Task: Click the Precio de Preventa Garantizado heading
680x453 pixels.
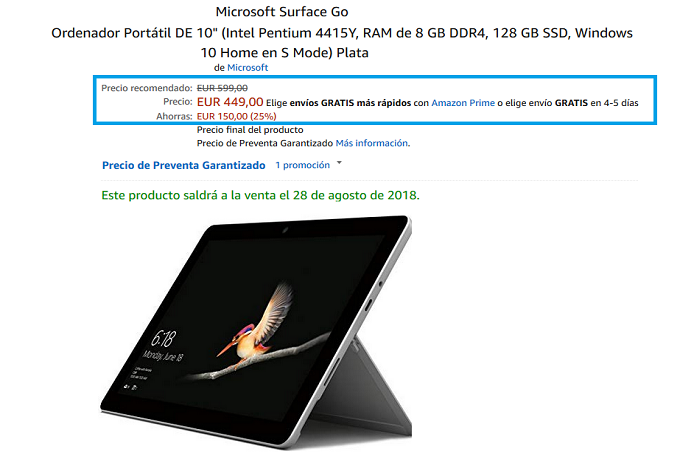Action: point(183,165)
